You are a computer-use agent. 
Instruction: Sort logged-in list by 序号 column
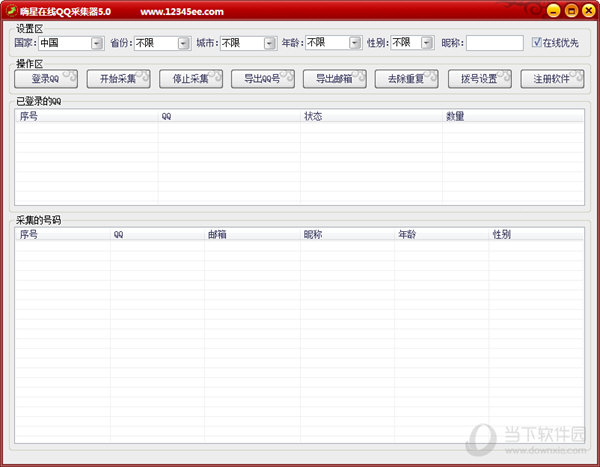(x=86, y=116)
